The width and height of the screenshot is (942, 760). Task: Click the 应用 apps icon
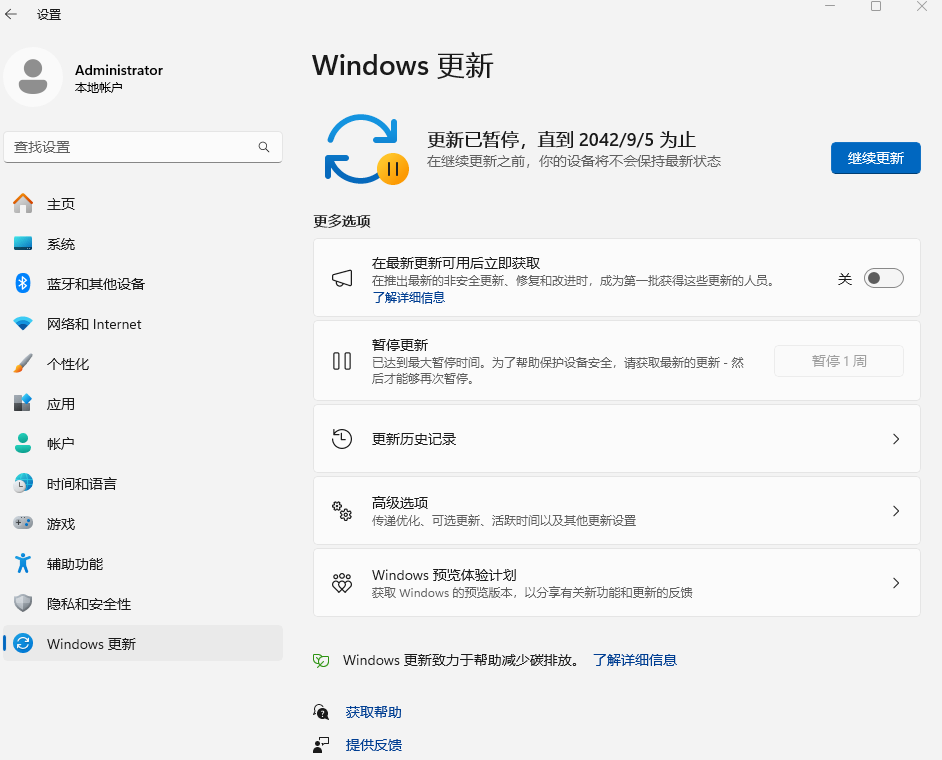click(x=23, y=404)
